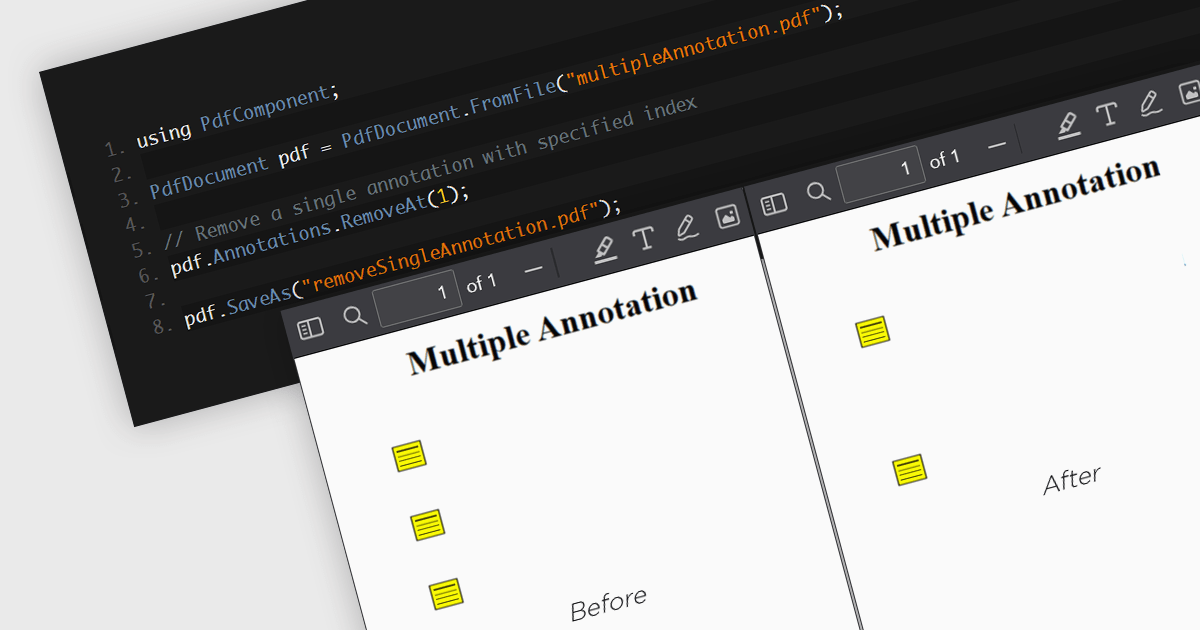
Task: Open the top sticky note in Before document
Action: point(409,456)
